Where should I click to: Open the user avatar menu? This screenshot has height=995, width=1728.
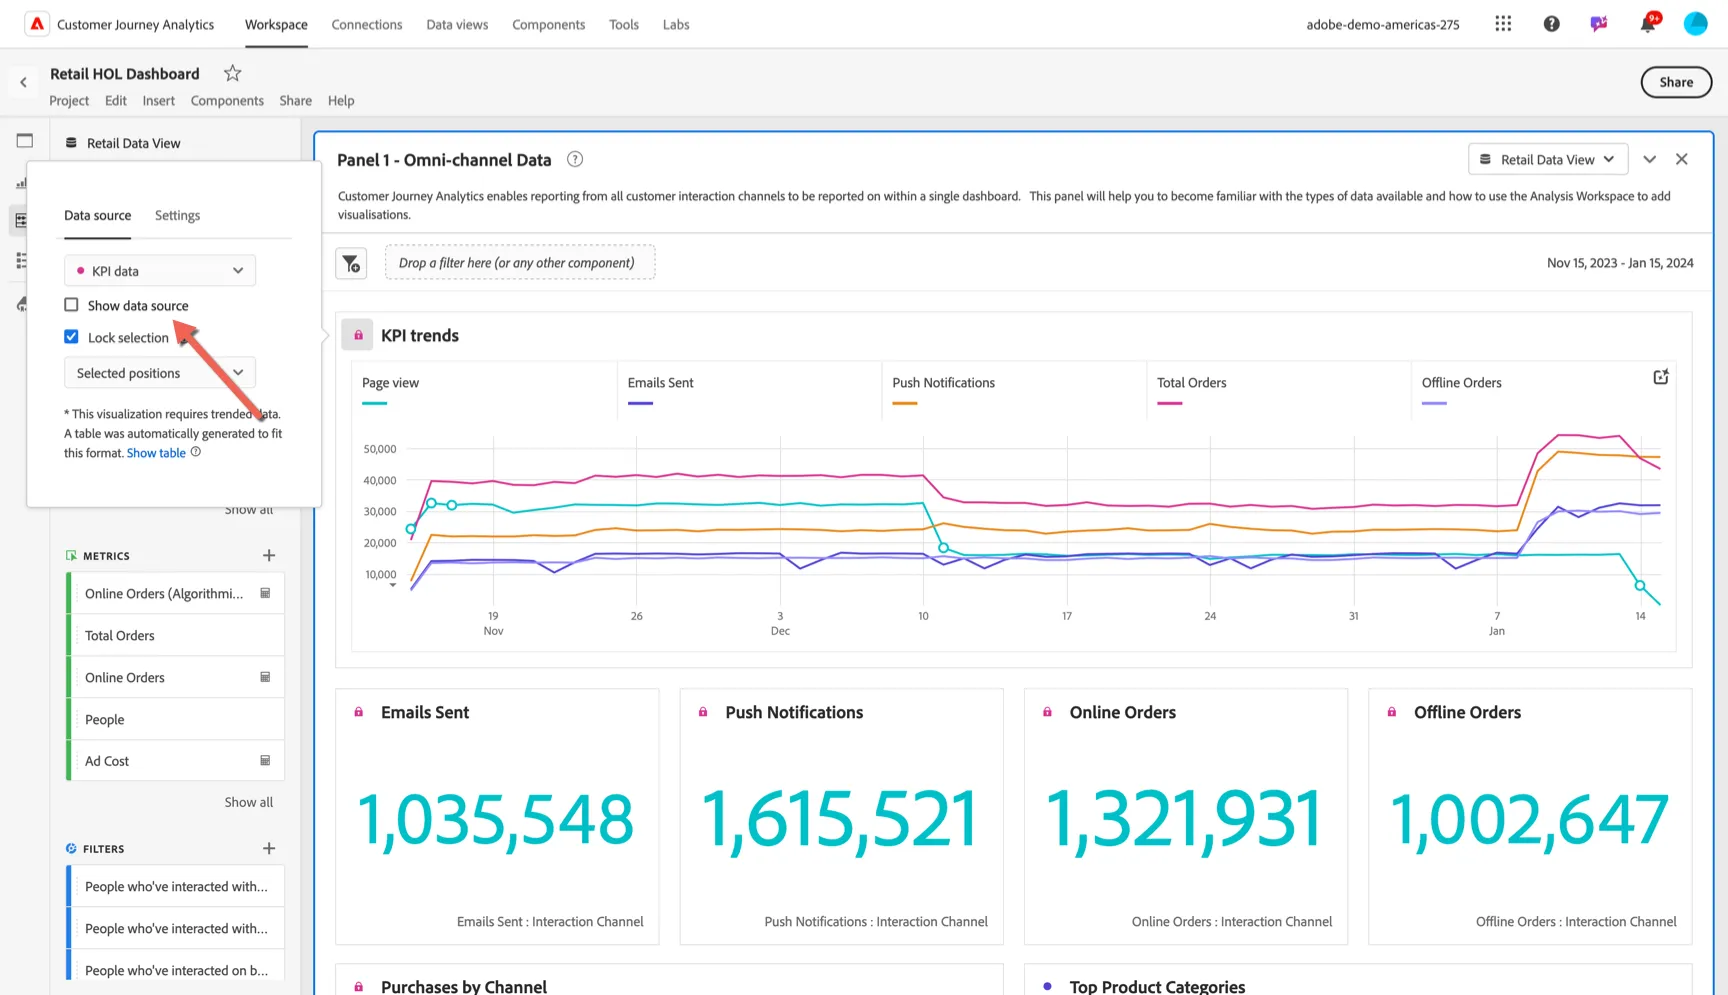[1695, 24]
